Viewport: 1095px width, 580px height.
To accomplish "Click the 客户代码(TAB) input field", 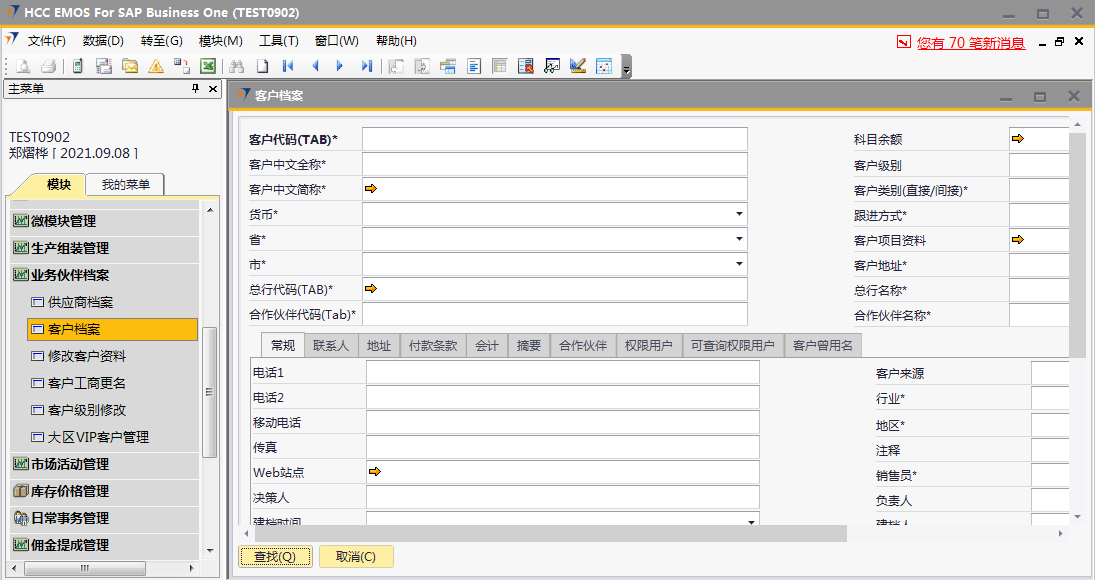I will point(554,139).
